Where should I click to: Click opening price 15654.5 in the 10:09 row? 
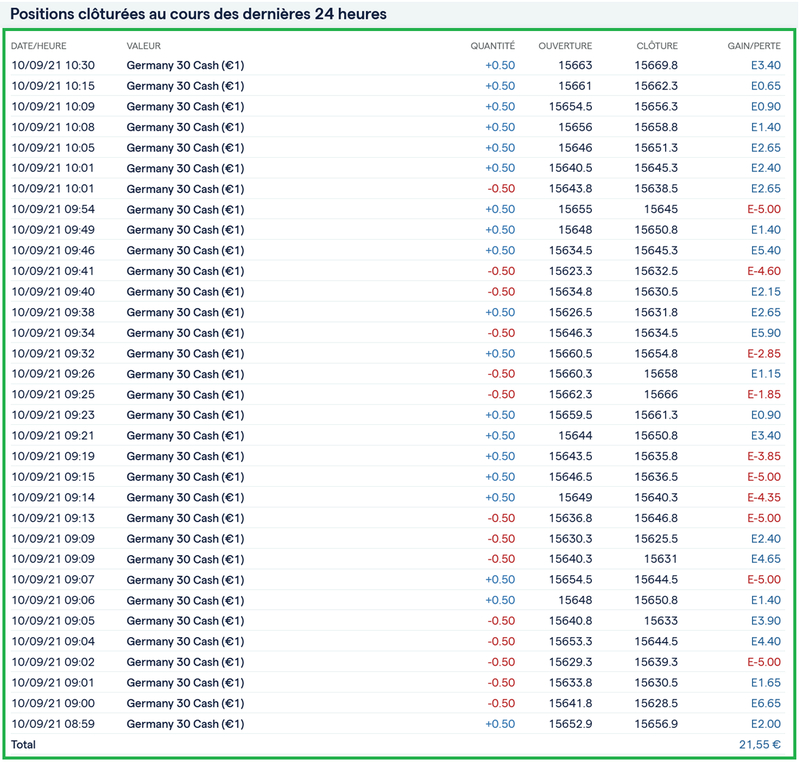point(570,107)
